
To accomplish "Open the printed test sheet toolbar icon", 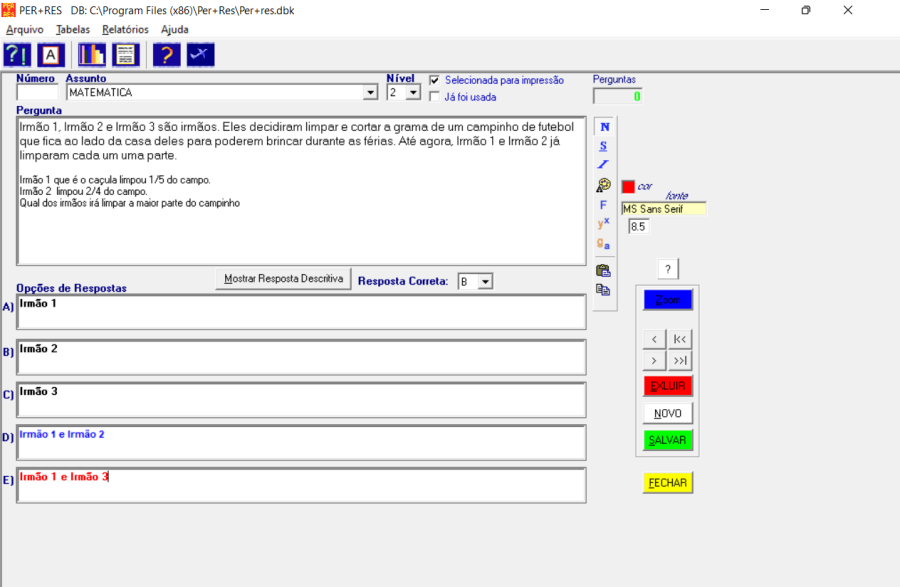I will tap(125, 55).
